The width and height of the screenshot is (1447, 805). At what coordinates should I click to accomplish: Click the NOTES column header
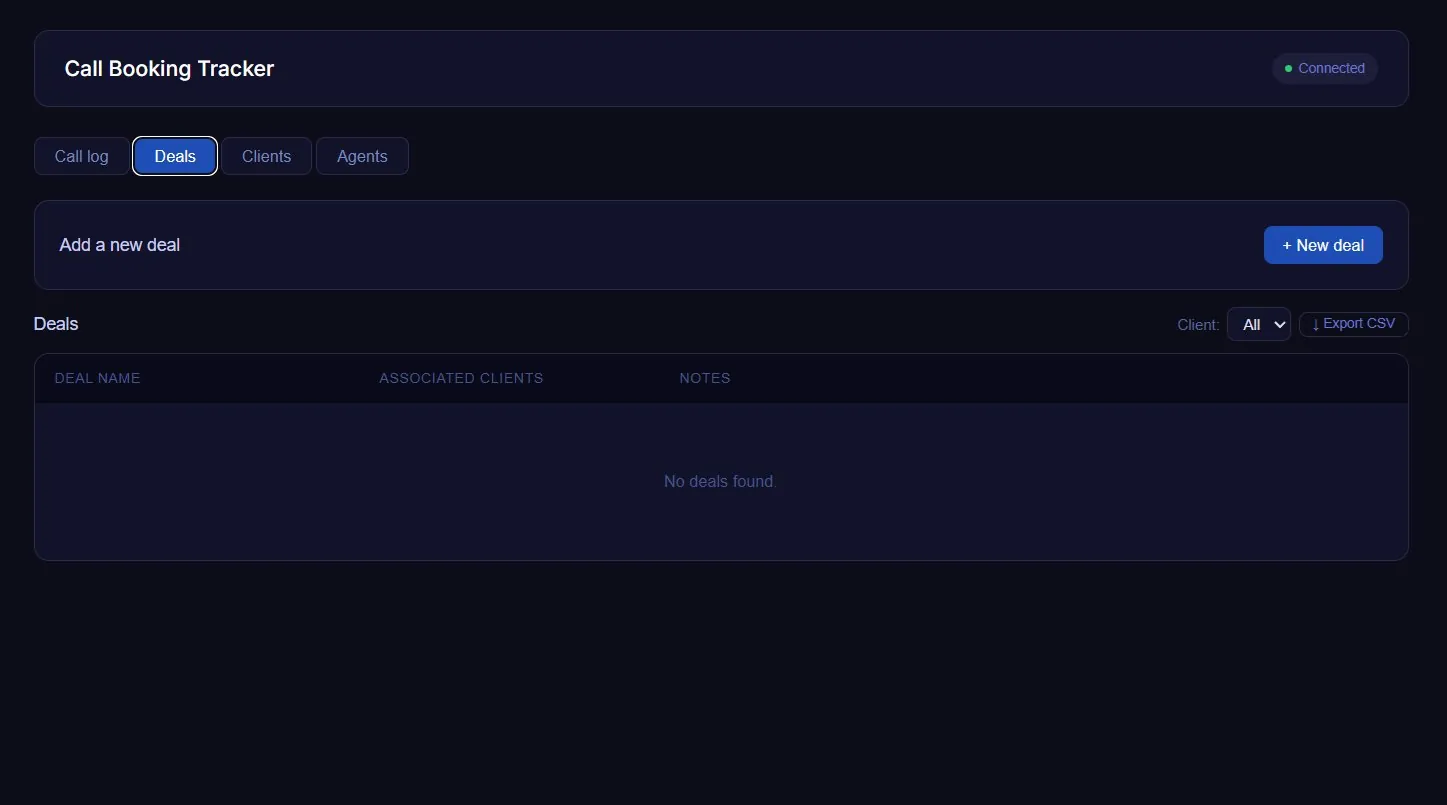coord(705,378)
